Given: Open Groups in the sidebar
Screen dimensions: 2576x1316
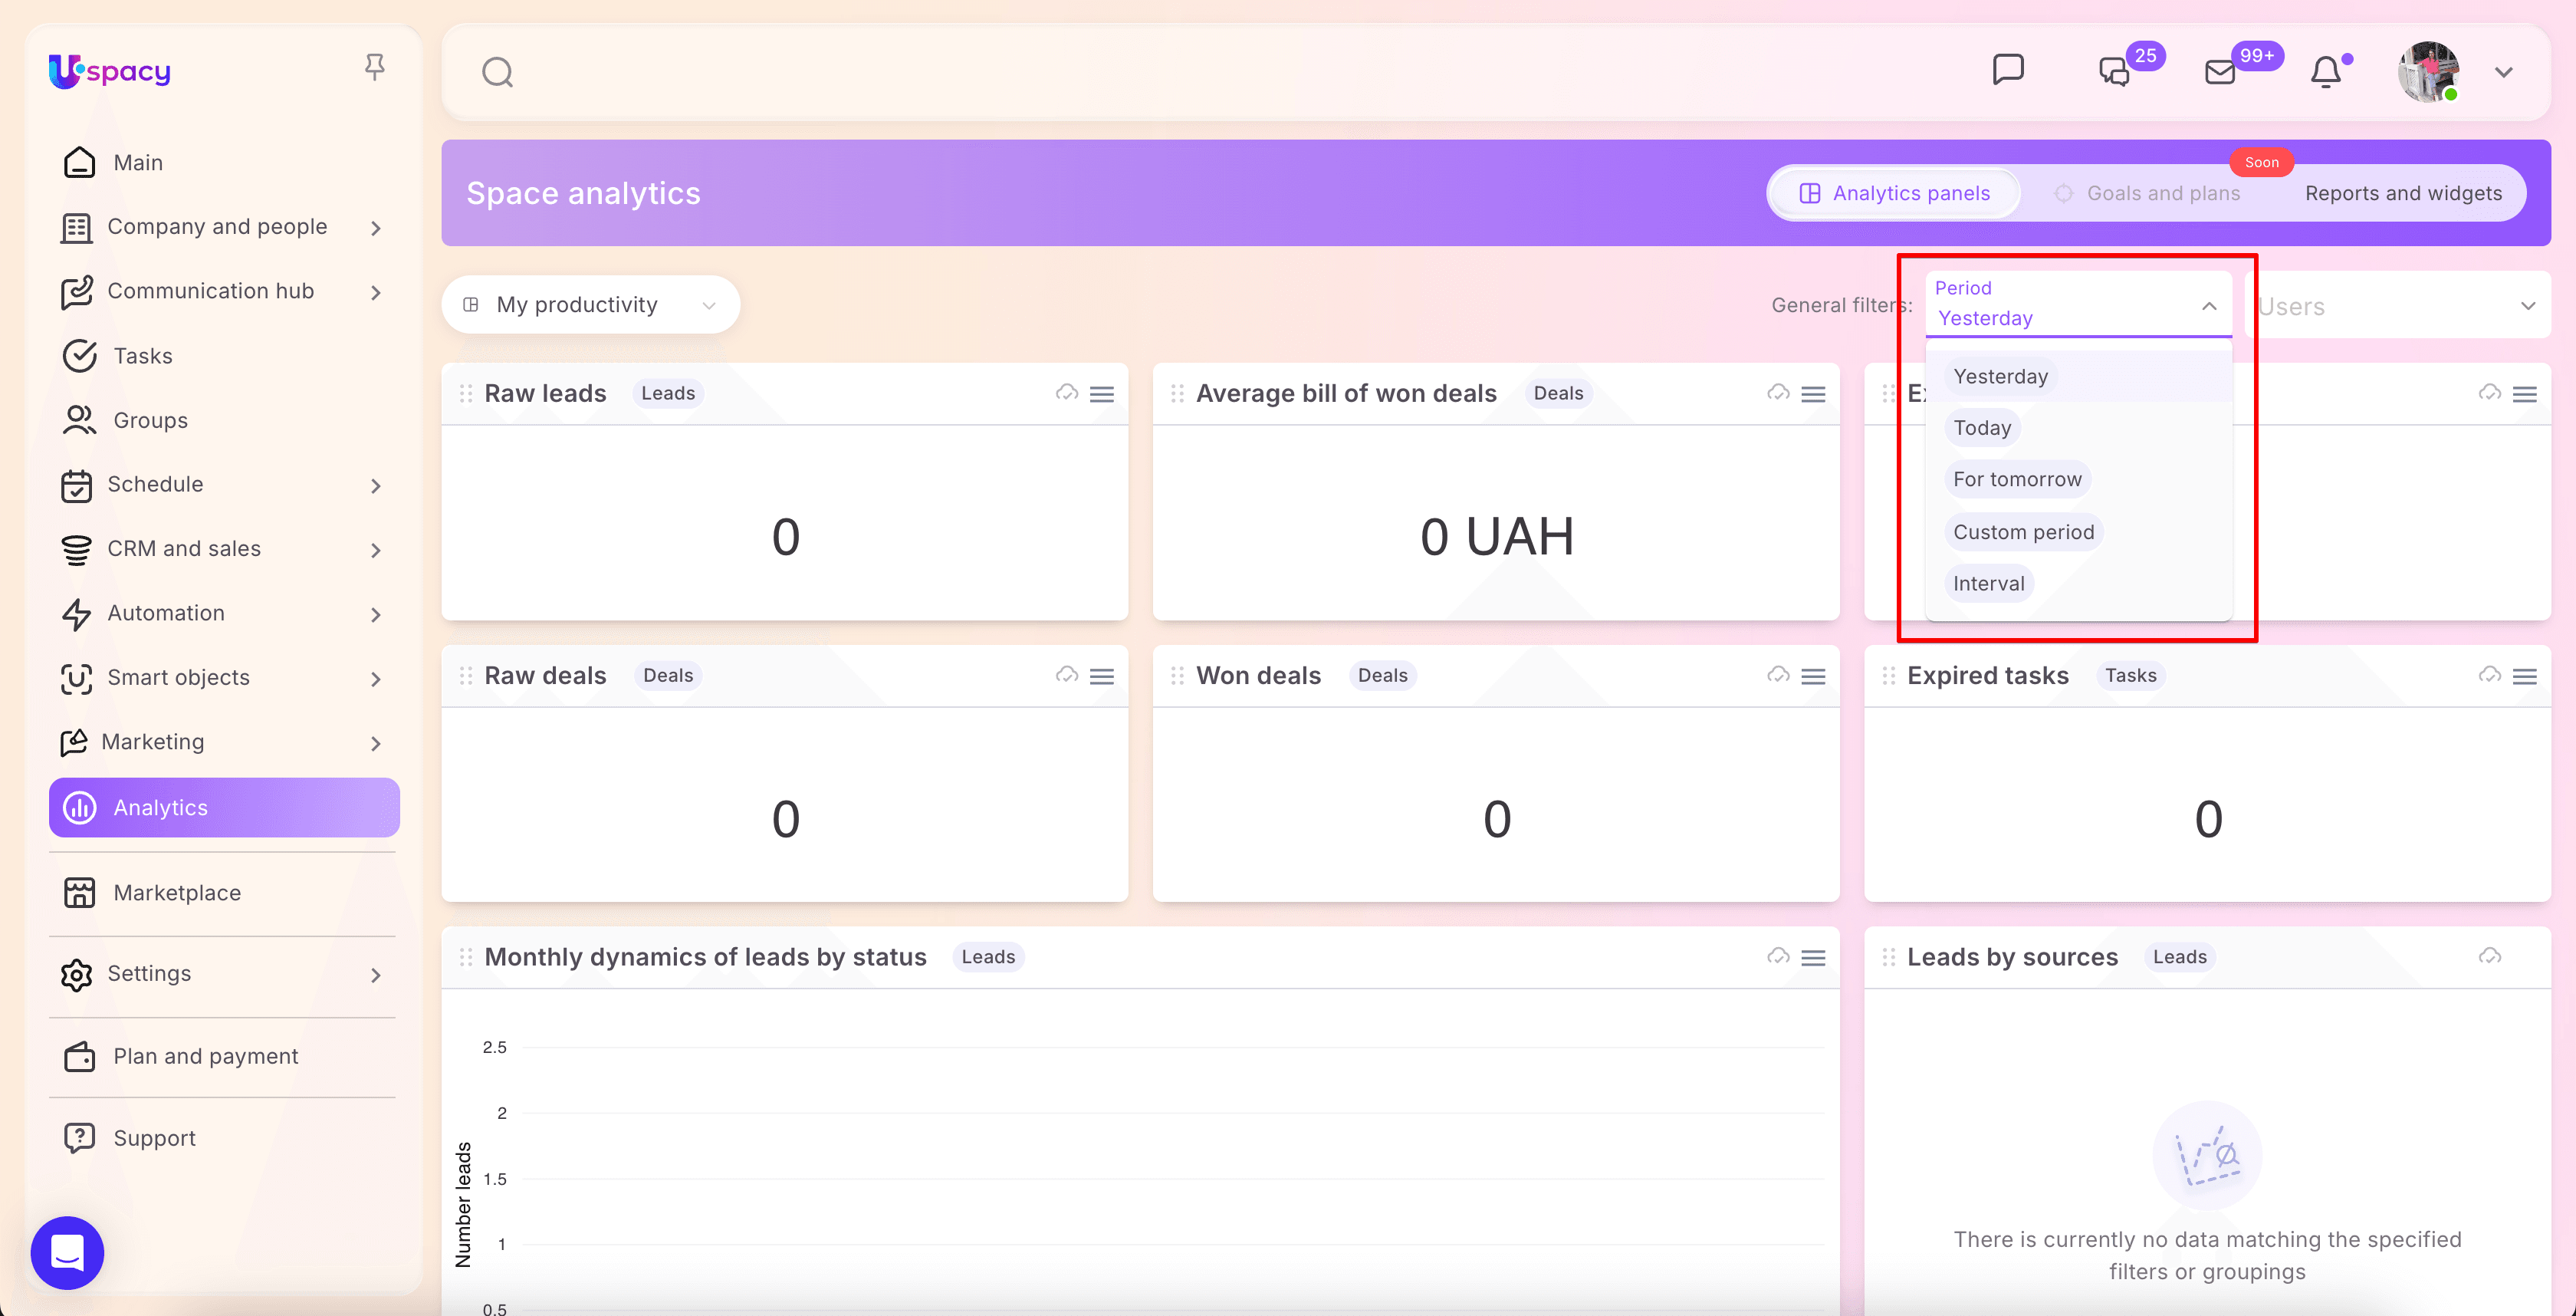Looking at the screenshot, I should coord(224,420).
